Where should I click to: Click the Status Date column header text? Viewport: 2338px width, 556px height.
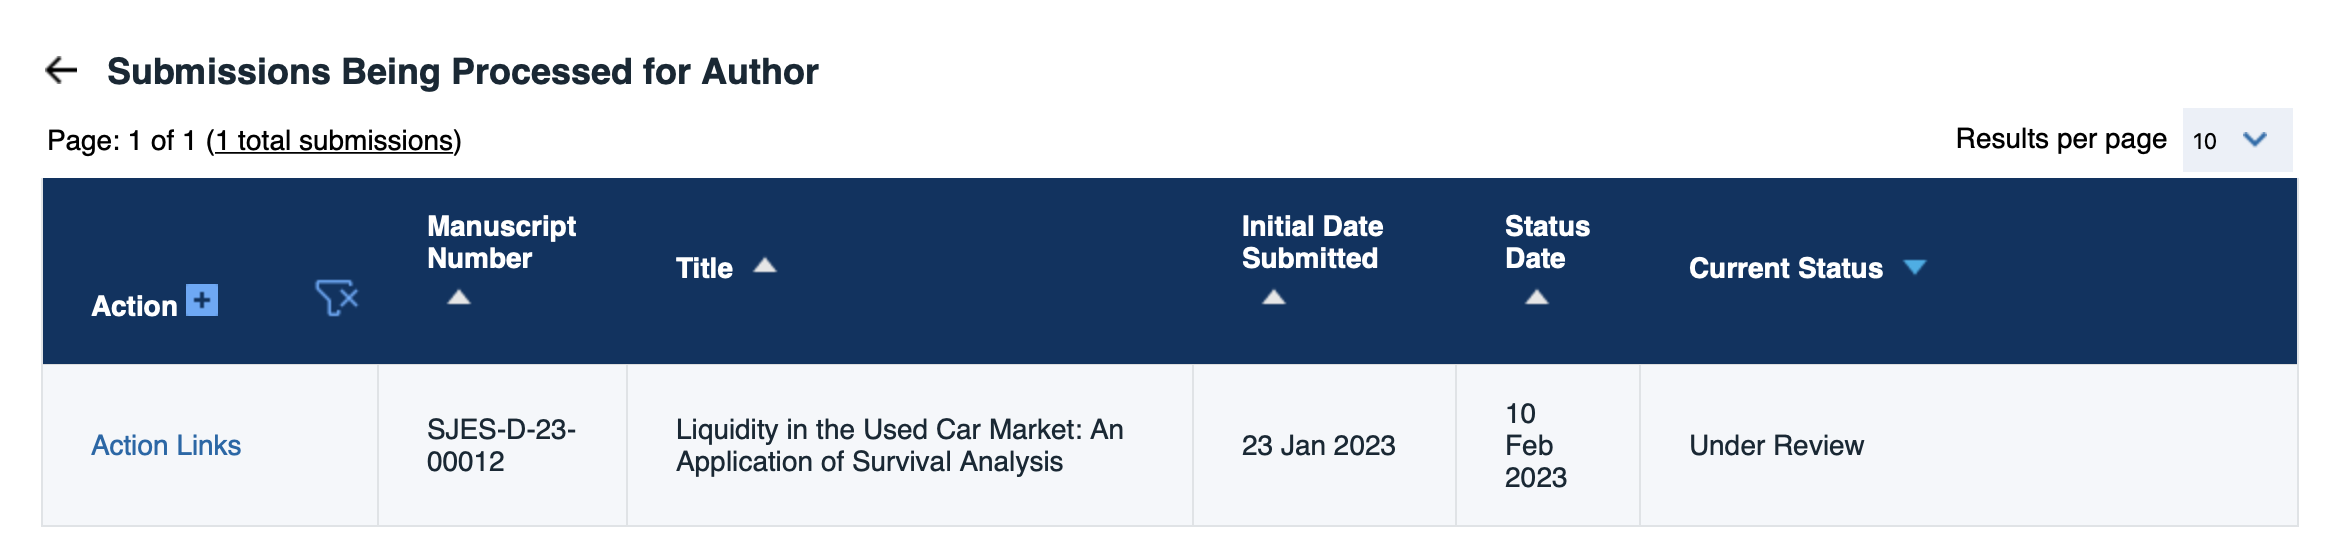point(1547,242)
